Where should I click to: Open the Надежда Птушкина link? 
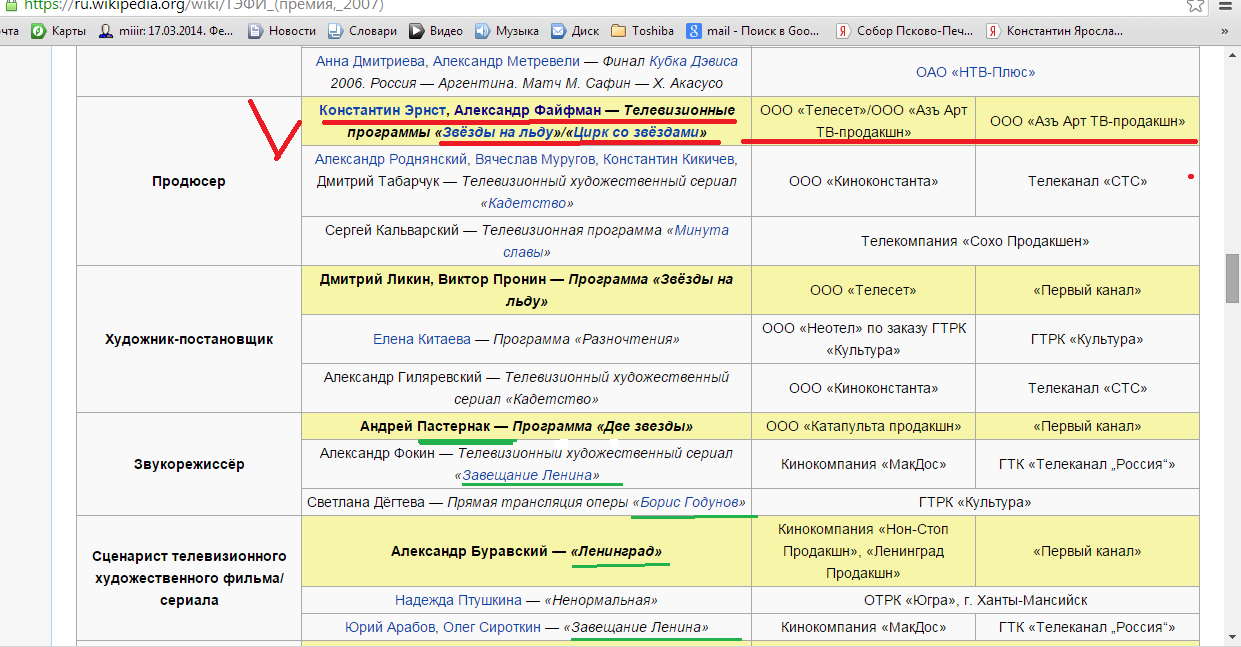(x=458, y=600)
